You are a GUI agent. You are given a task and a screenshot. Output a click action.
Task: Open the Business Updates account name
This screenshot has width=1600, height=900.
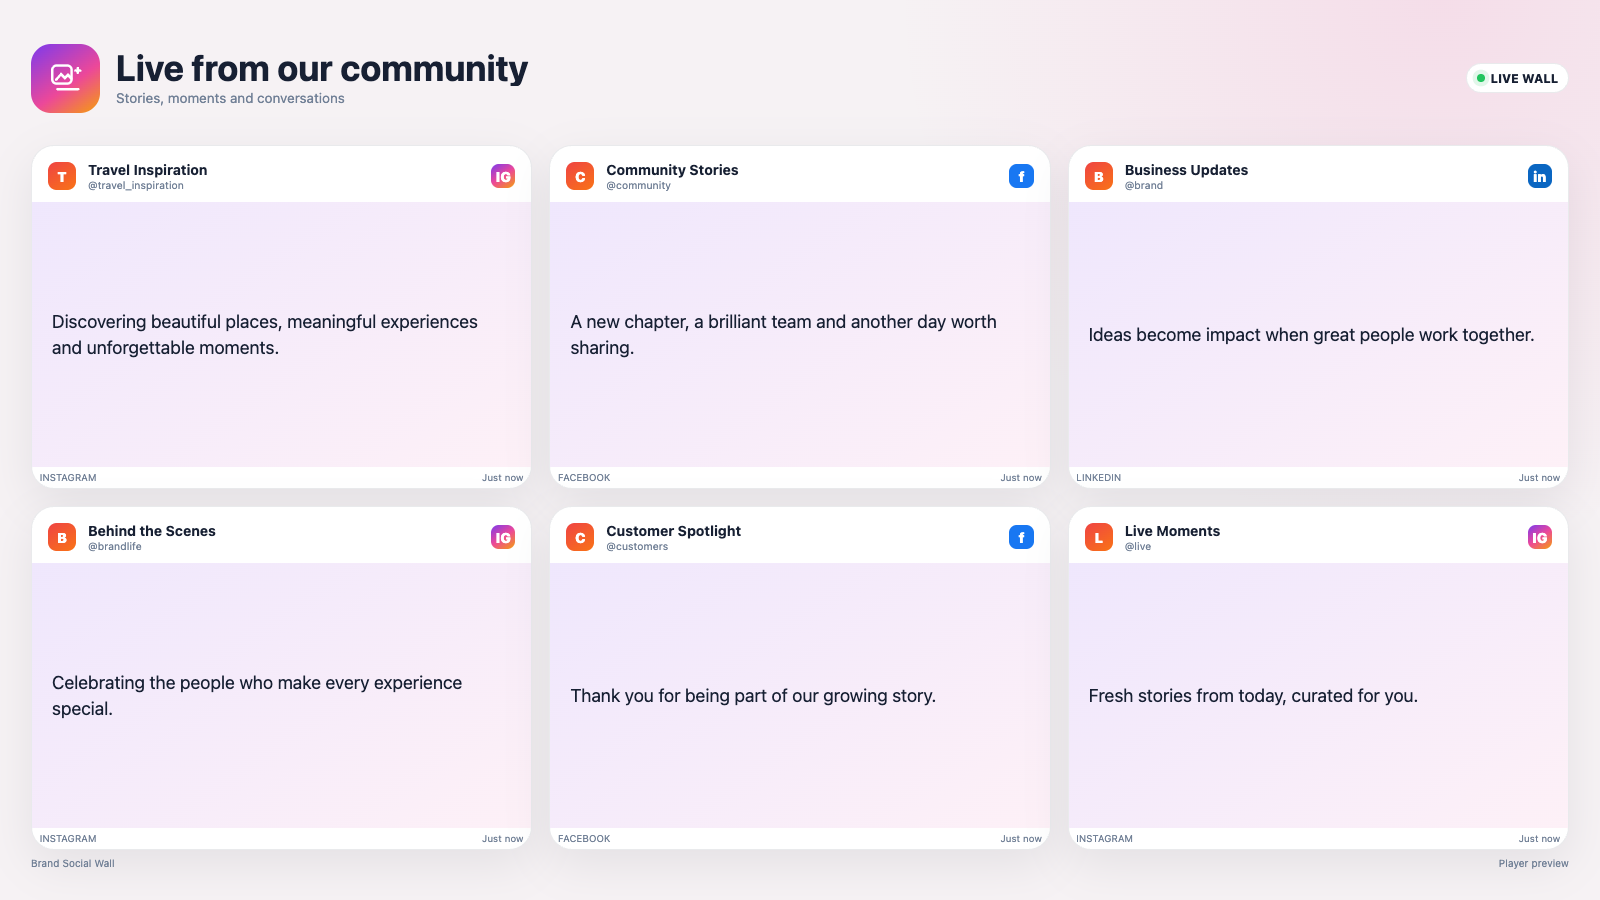(1186, 170)
